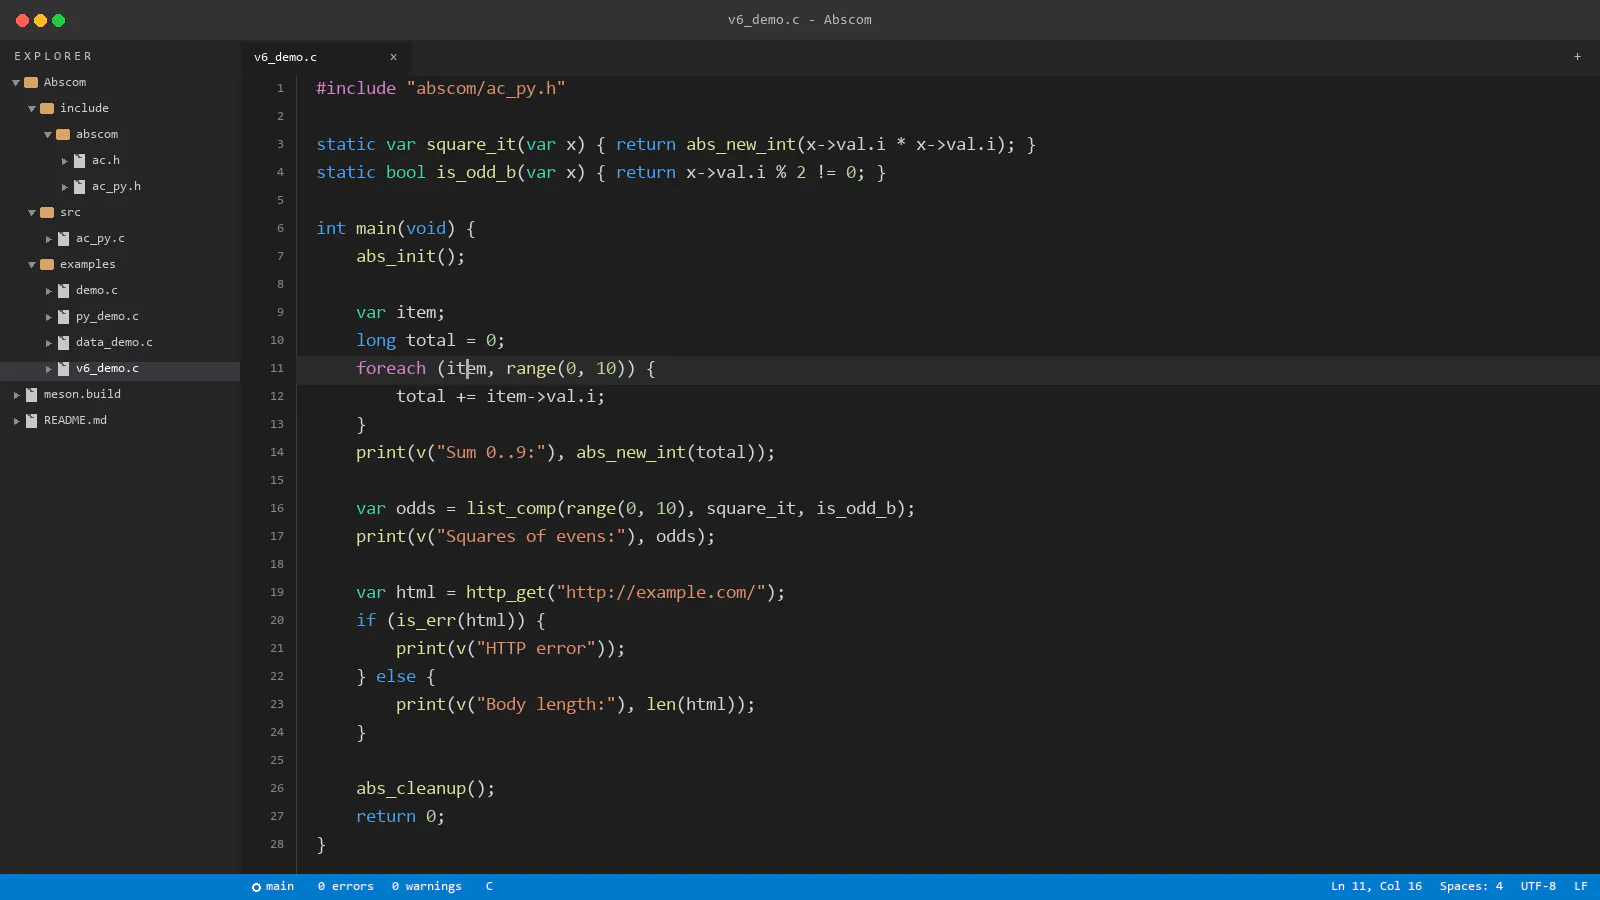Click the "http://example.com/" string
1600x900 pixels.
[661, 592]
